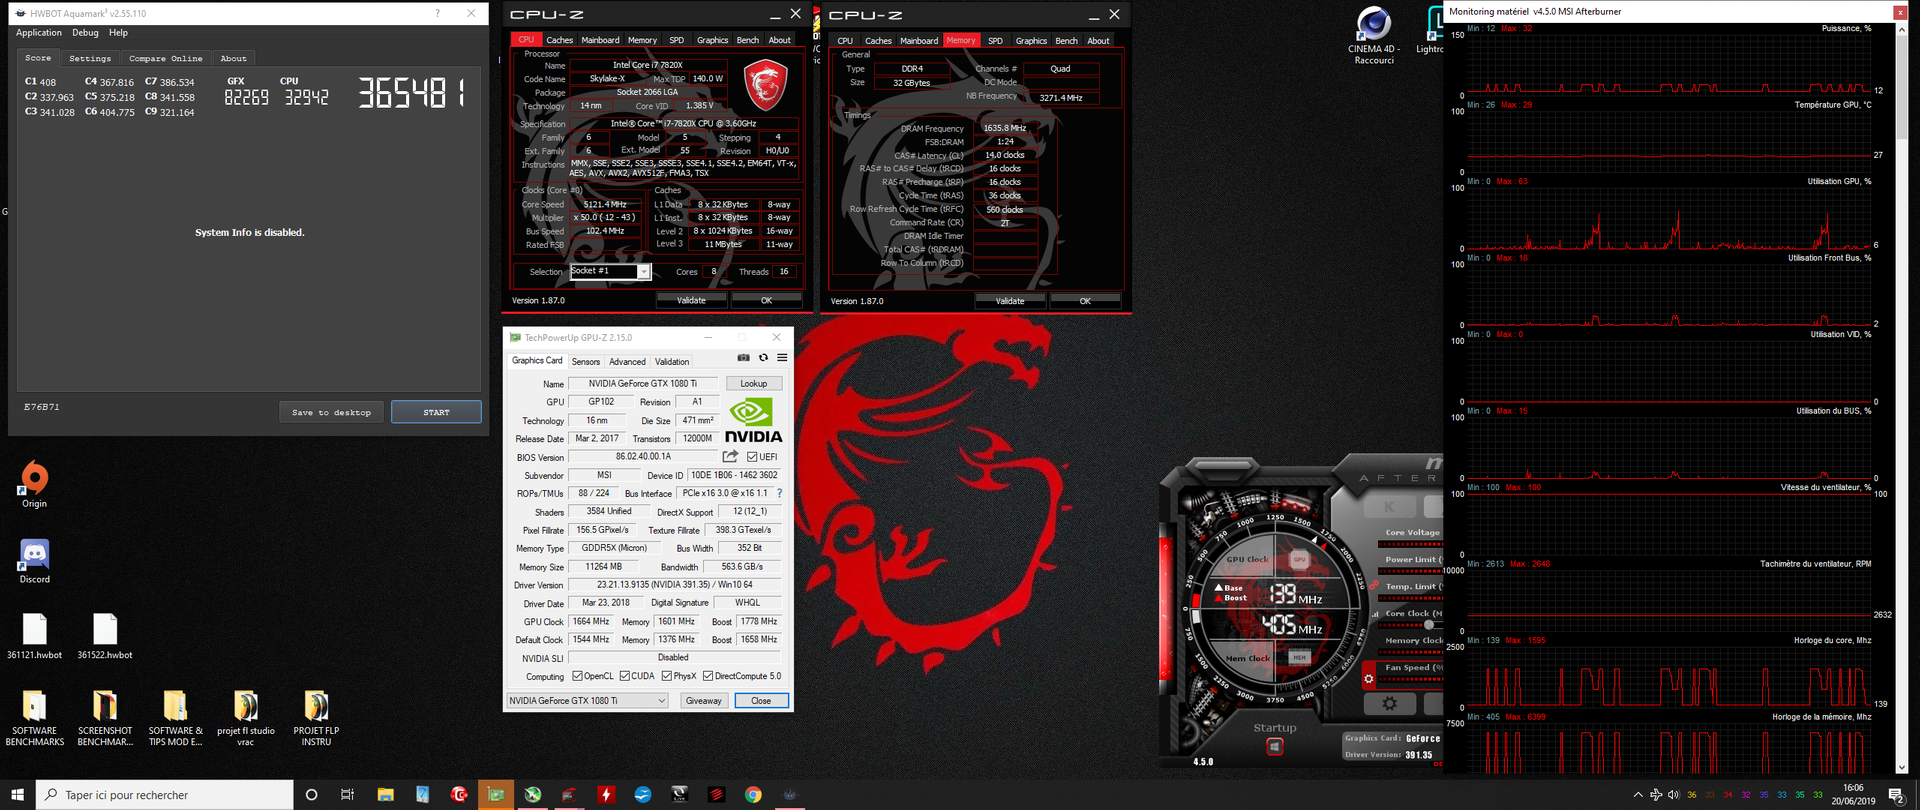Switch to SPD tab in right CPU-Z window
Image resolution: width=1920 pixels, height=810 pixels.
(x=995, y=41)
